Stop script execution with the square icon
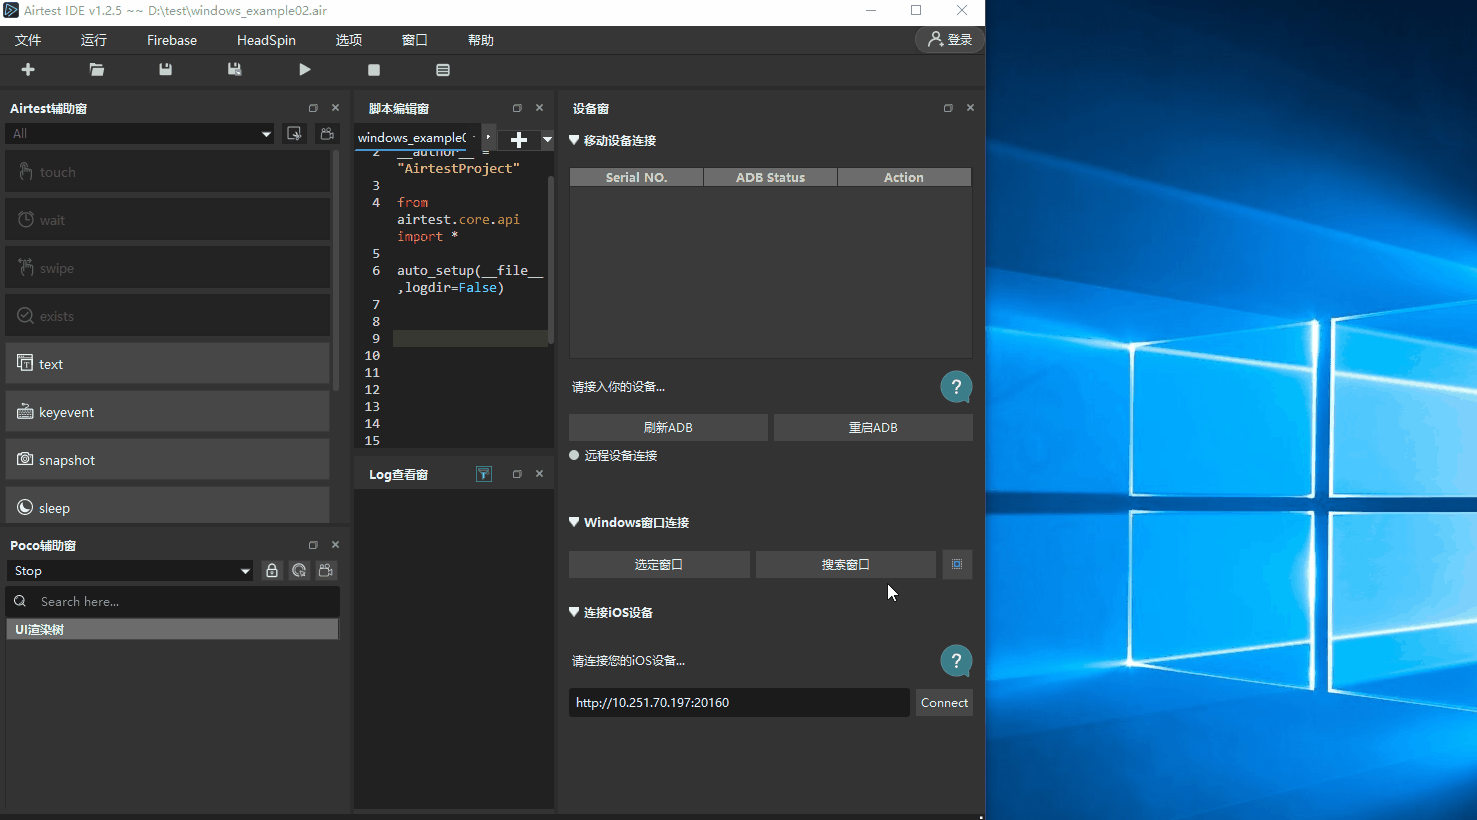 (374, 70)
